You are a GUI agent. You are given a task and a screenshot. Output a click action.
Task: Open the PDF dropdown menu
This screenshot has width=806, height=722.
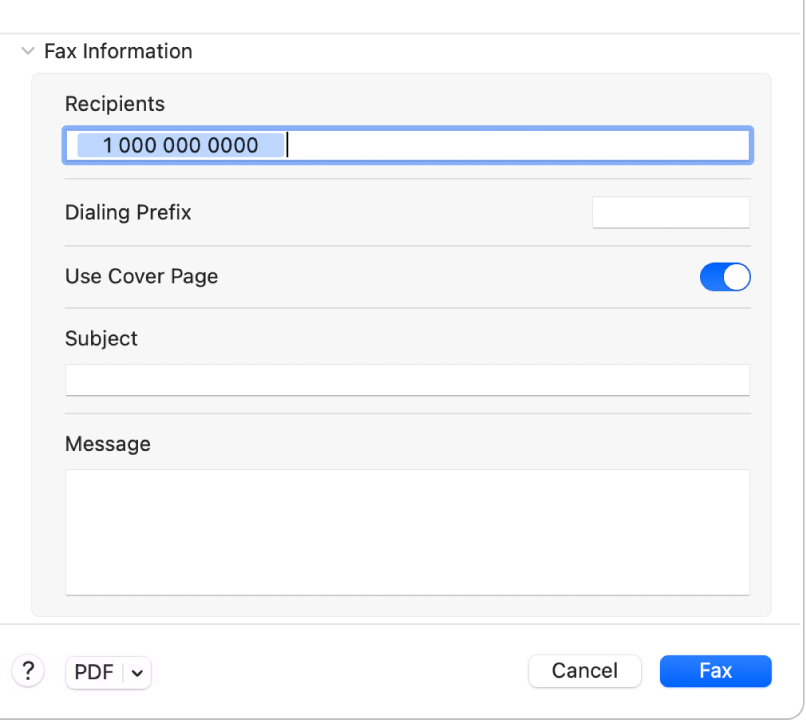[107, 672]
